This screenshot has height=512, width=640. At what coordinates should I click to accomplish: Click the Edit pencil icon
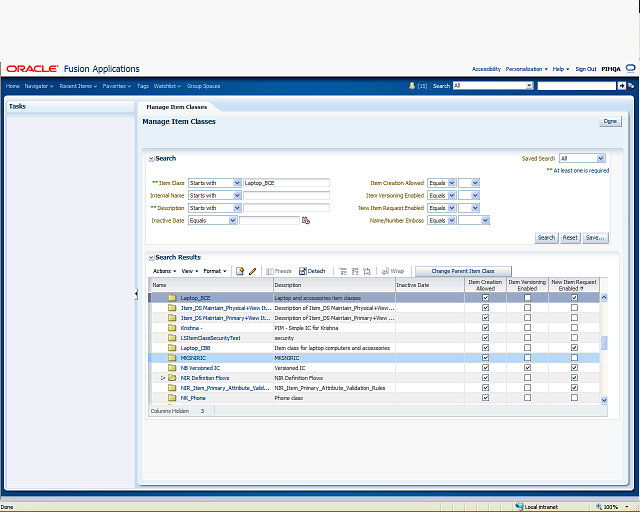(253, 271)
